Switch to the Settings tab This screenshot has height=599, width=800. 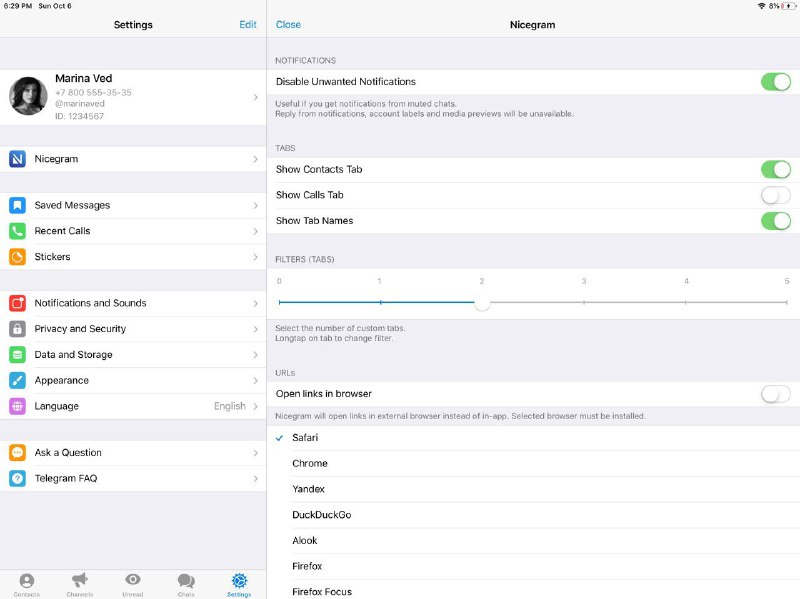pyautogui.click(x=239, y=585)
